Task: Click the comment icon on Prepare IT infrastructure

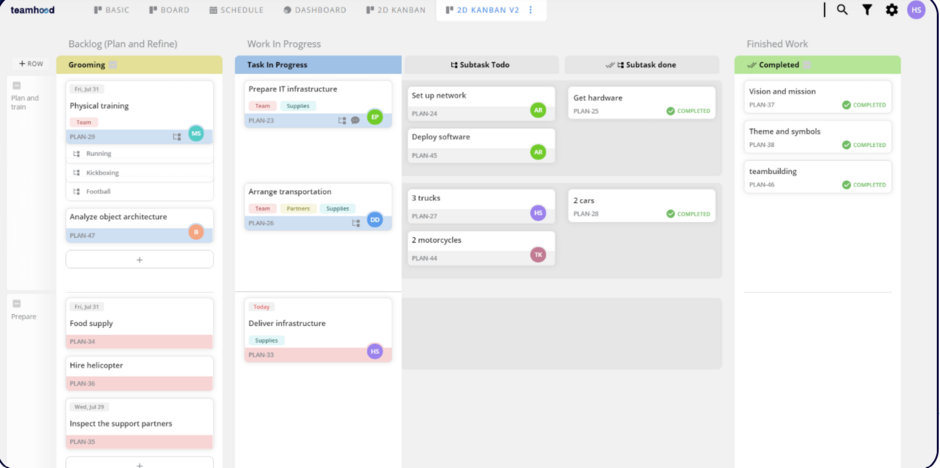Action: tap(355, 121)
